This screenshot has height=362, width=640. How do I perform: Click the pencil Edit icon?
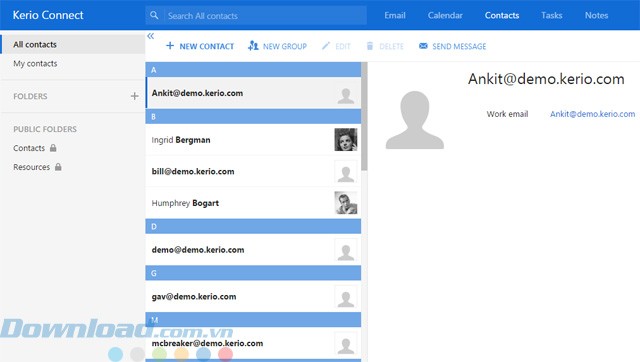pos(325,46)
